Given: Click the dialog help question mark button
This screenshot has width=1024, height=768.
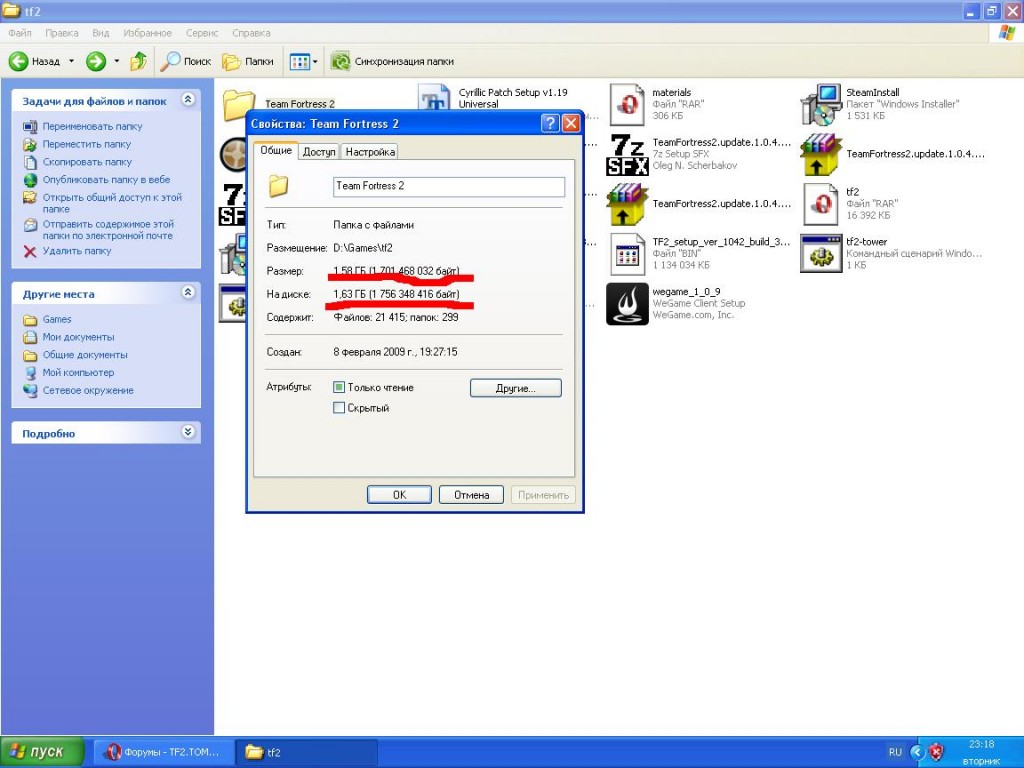Looking at the screenshot, I should (550, 123).
